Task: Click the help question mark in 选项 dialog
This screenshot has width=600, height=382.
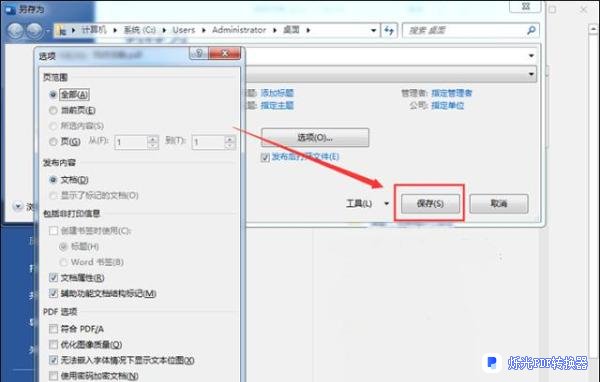Action: pyautogui.click(x=199, y=53)
